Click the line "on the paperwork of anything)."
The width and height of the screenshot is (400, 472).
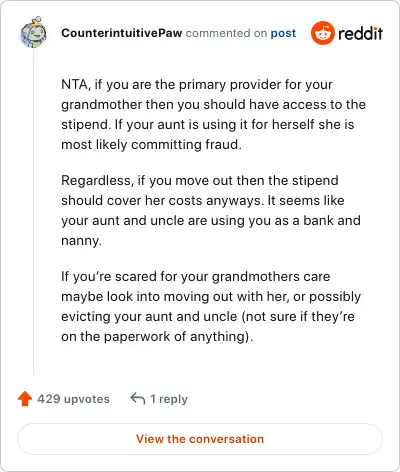tap(157, 336)
